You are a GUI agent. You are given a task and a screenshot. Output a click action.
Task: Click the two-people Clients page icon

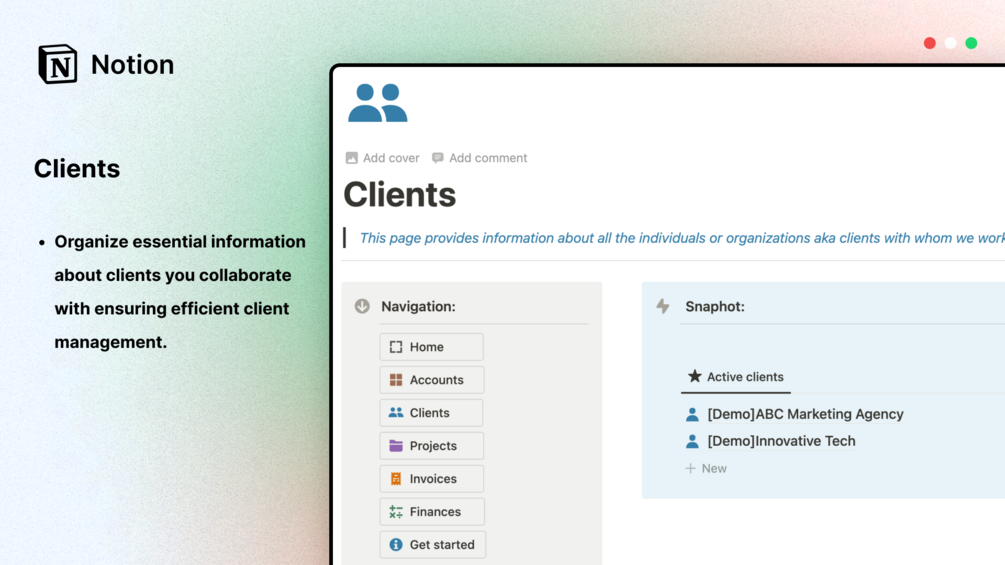(x=378, y=102)
